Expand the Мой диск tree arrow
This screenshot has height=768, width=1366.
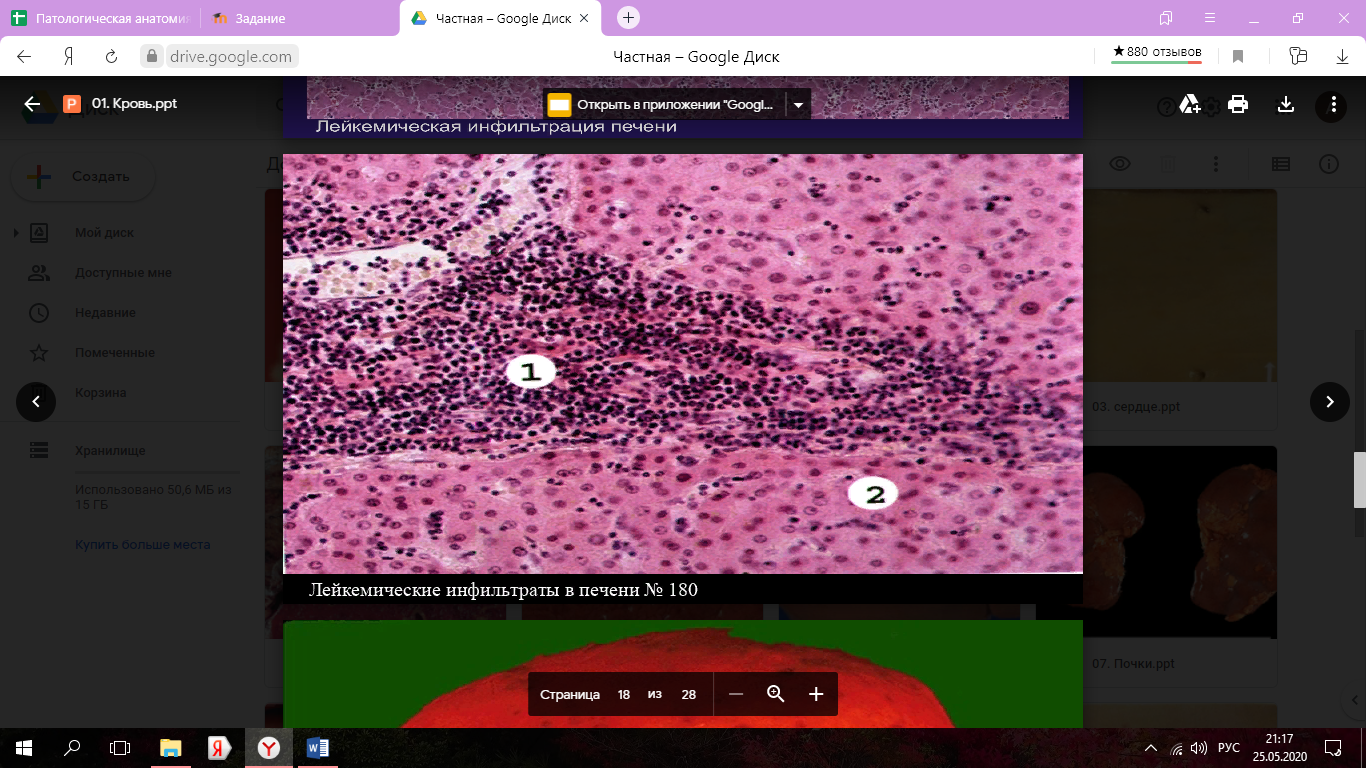(x=16, y=233)
